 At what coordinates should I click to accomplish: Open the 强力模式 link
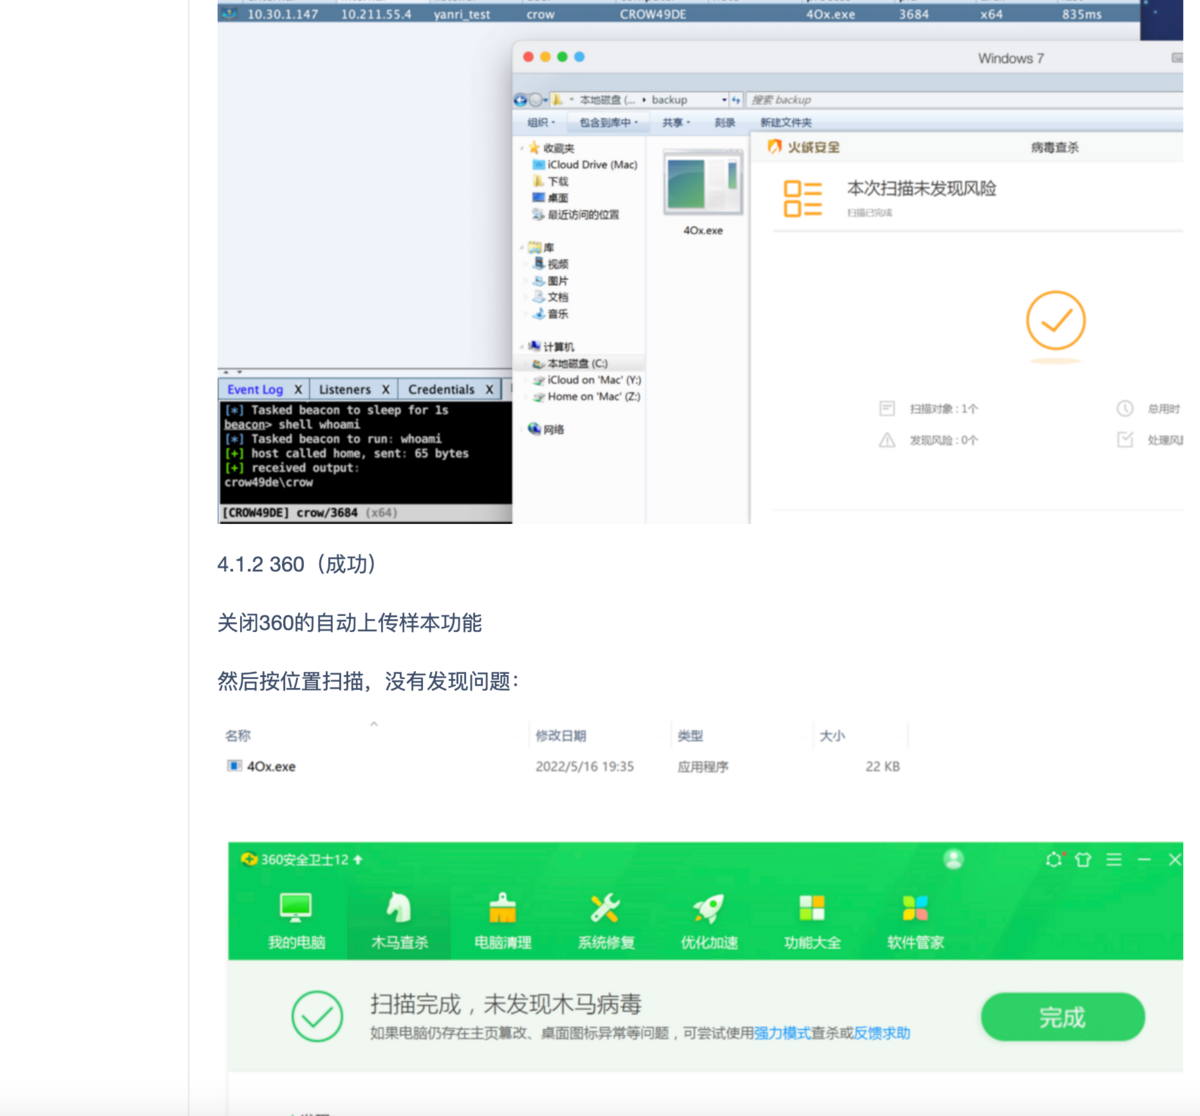[782, 1033]
